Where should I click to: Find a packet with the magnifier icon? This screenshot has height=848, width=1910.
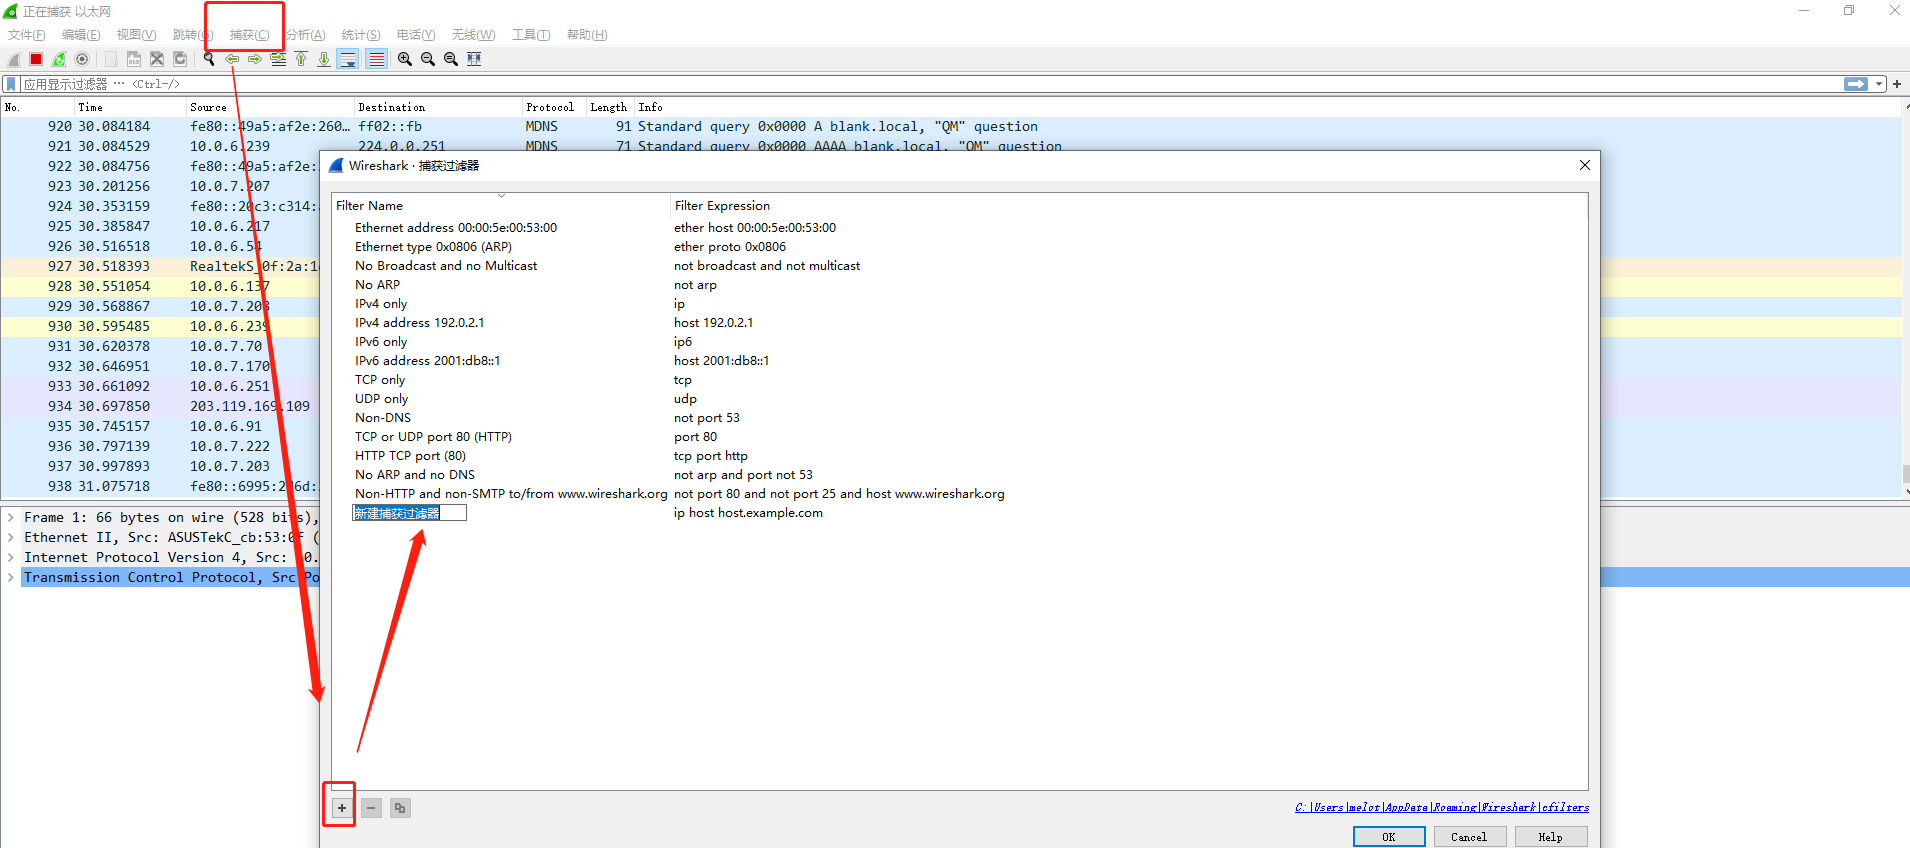point(209,59)
